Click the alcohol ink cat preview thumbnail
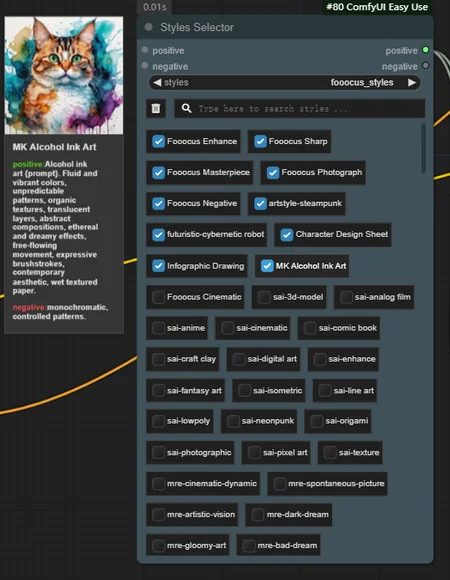The width and height of the screenshot is (450, 580). coord(64,75)
